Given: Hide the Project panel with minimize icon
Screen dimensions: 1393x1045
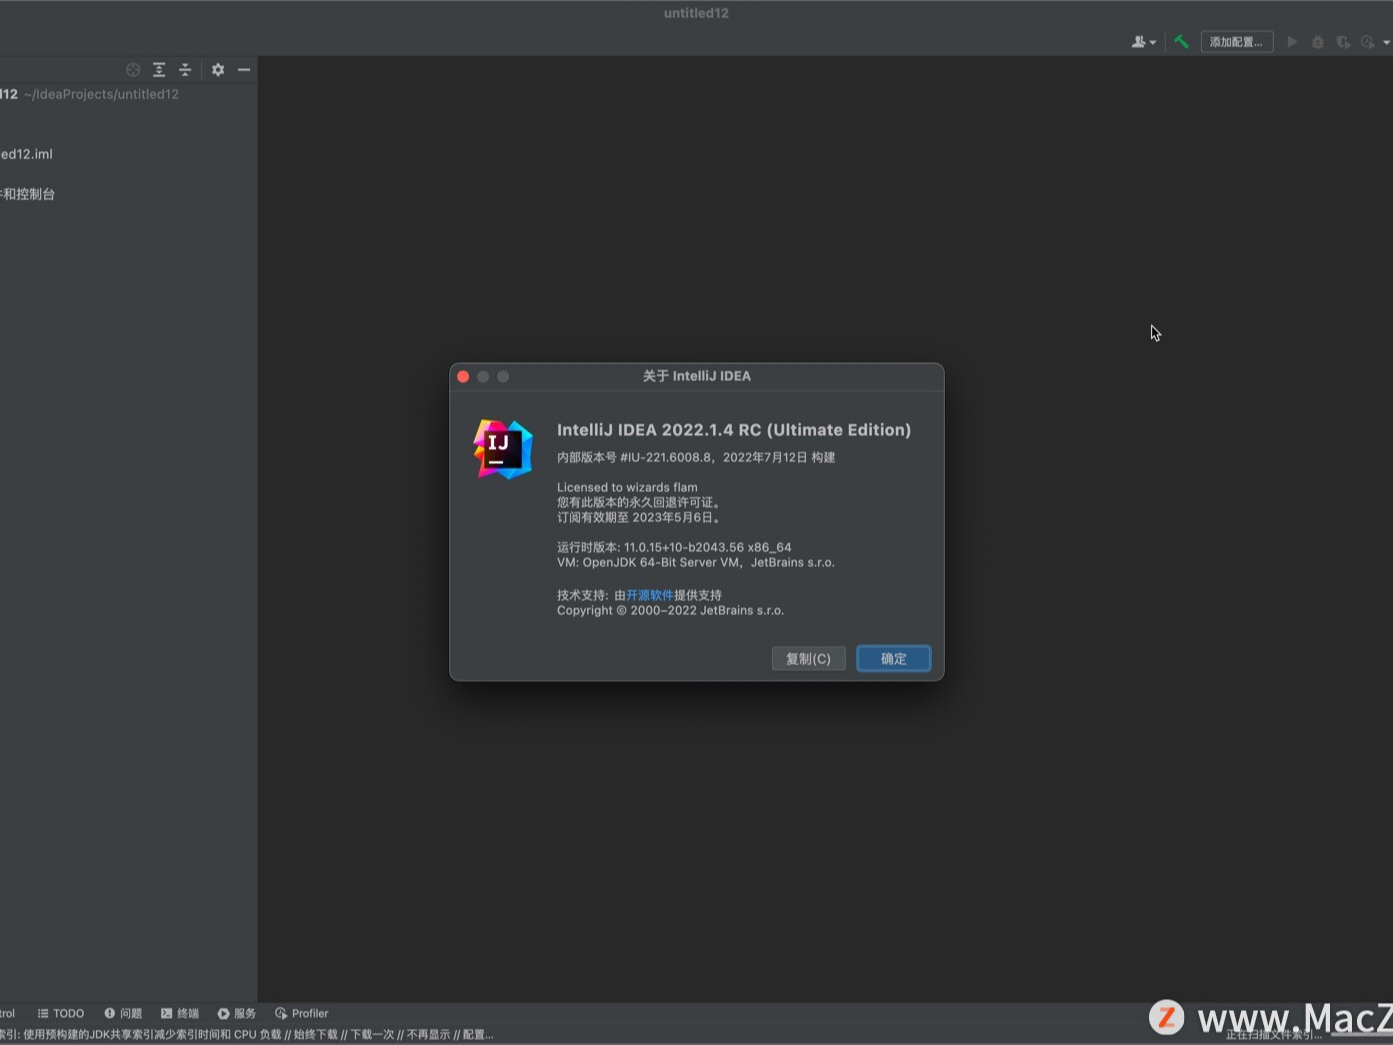Looking at the screenshot, I should coord(244,70).
